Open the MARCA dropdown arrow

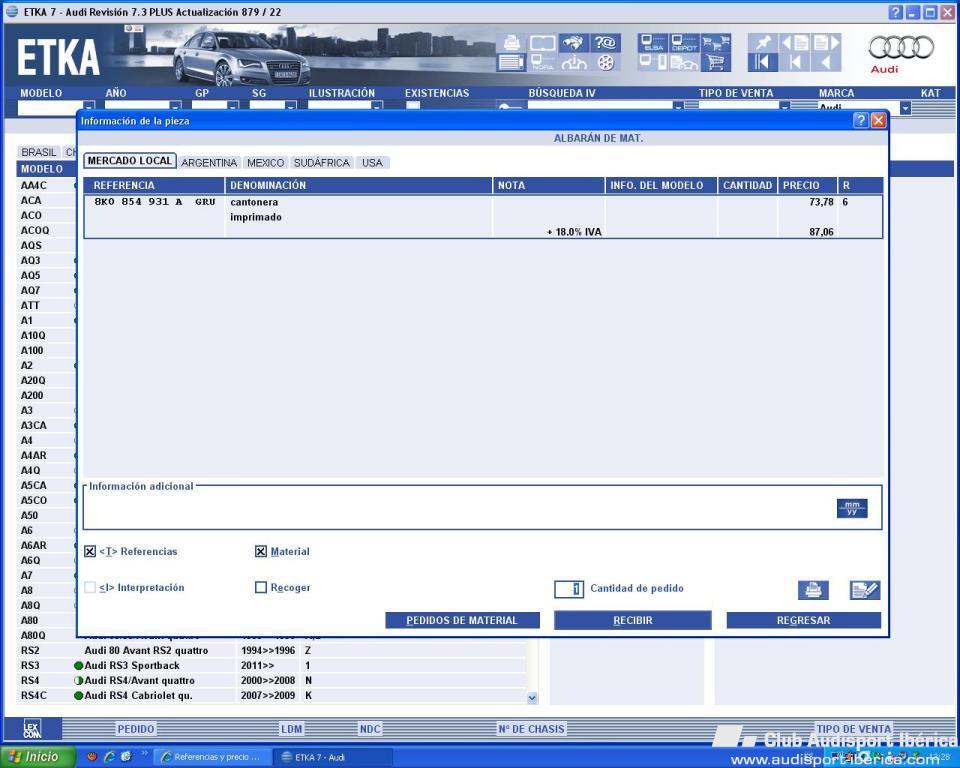905,108
